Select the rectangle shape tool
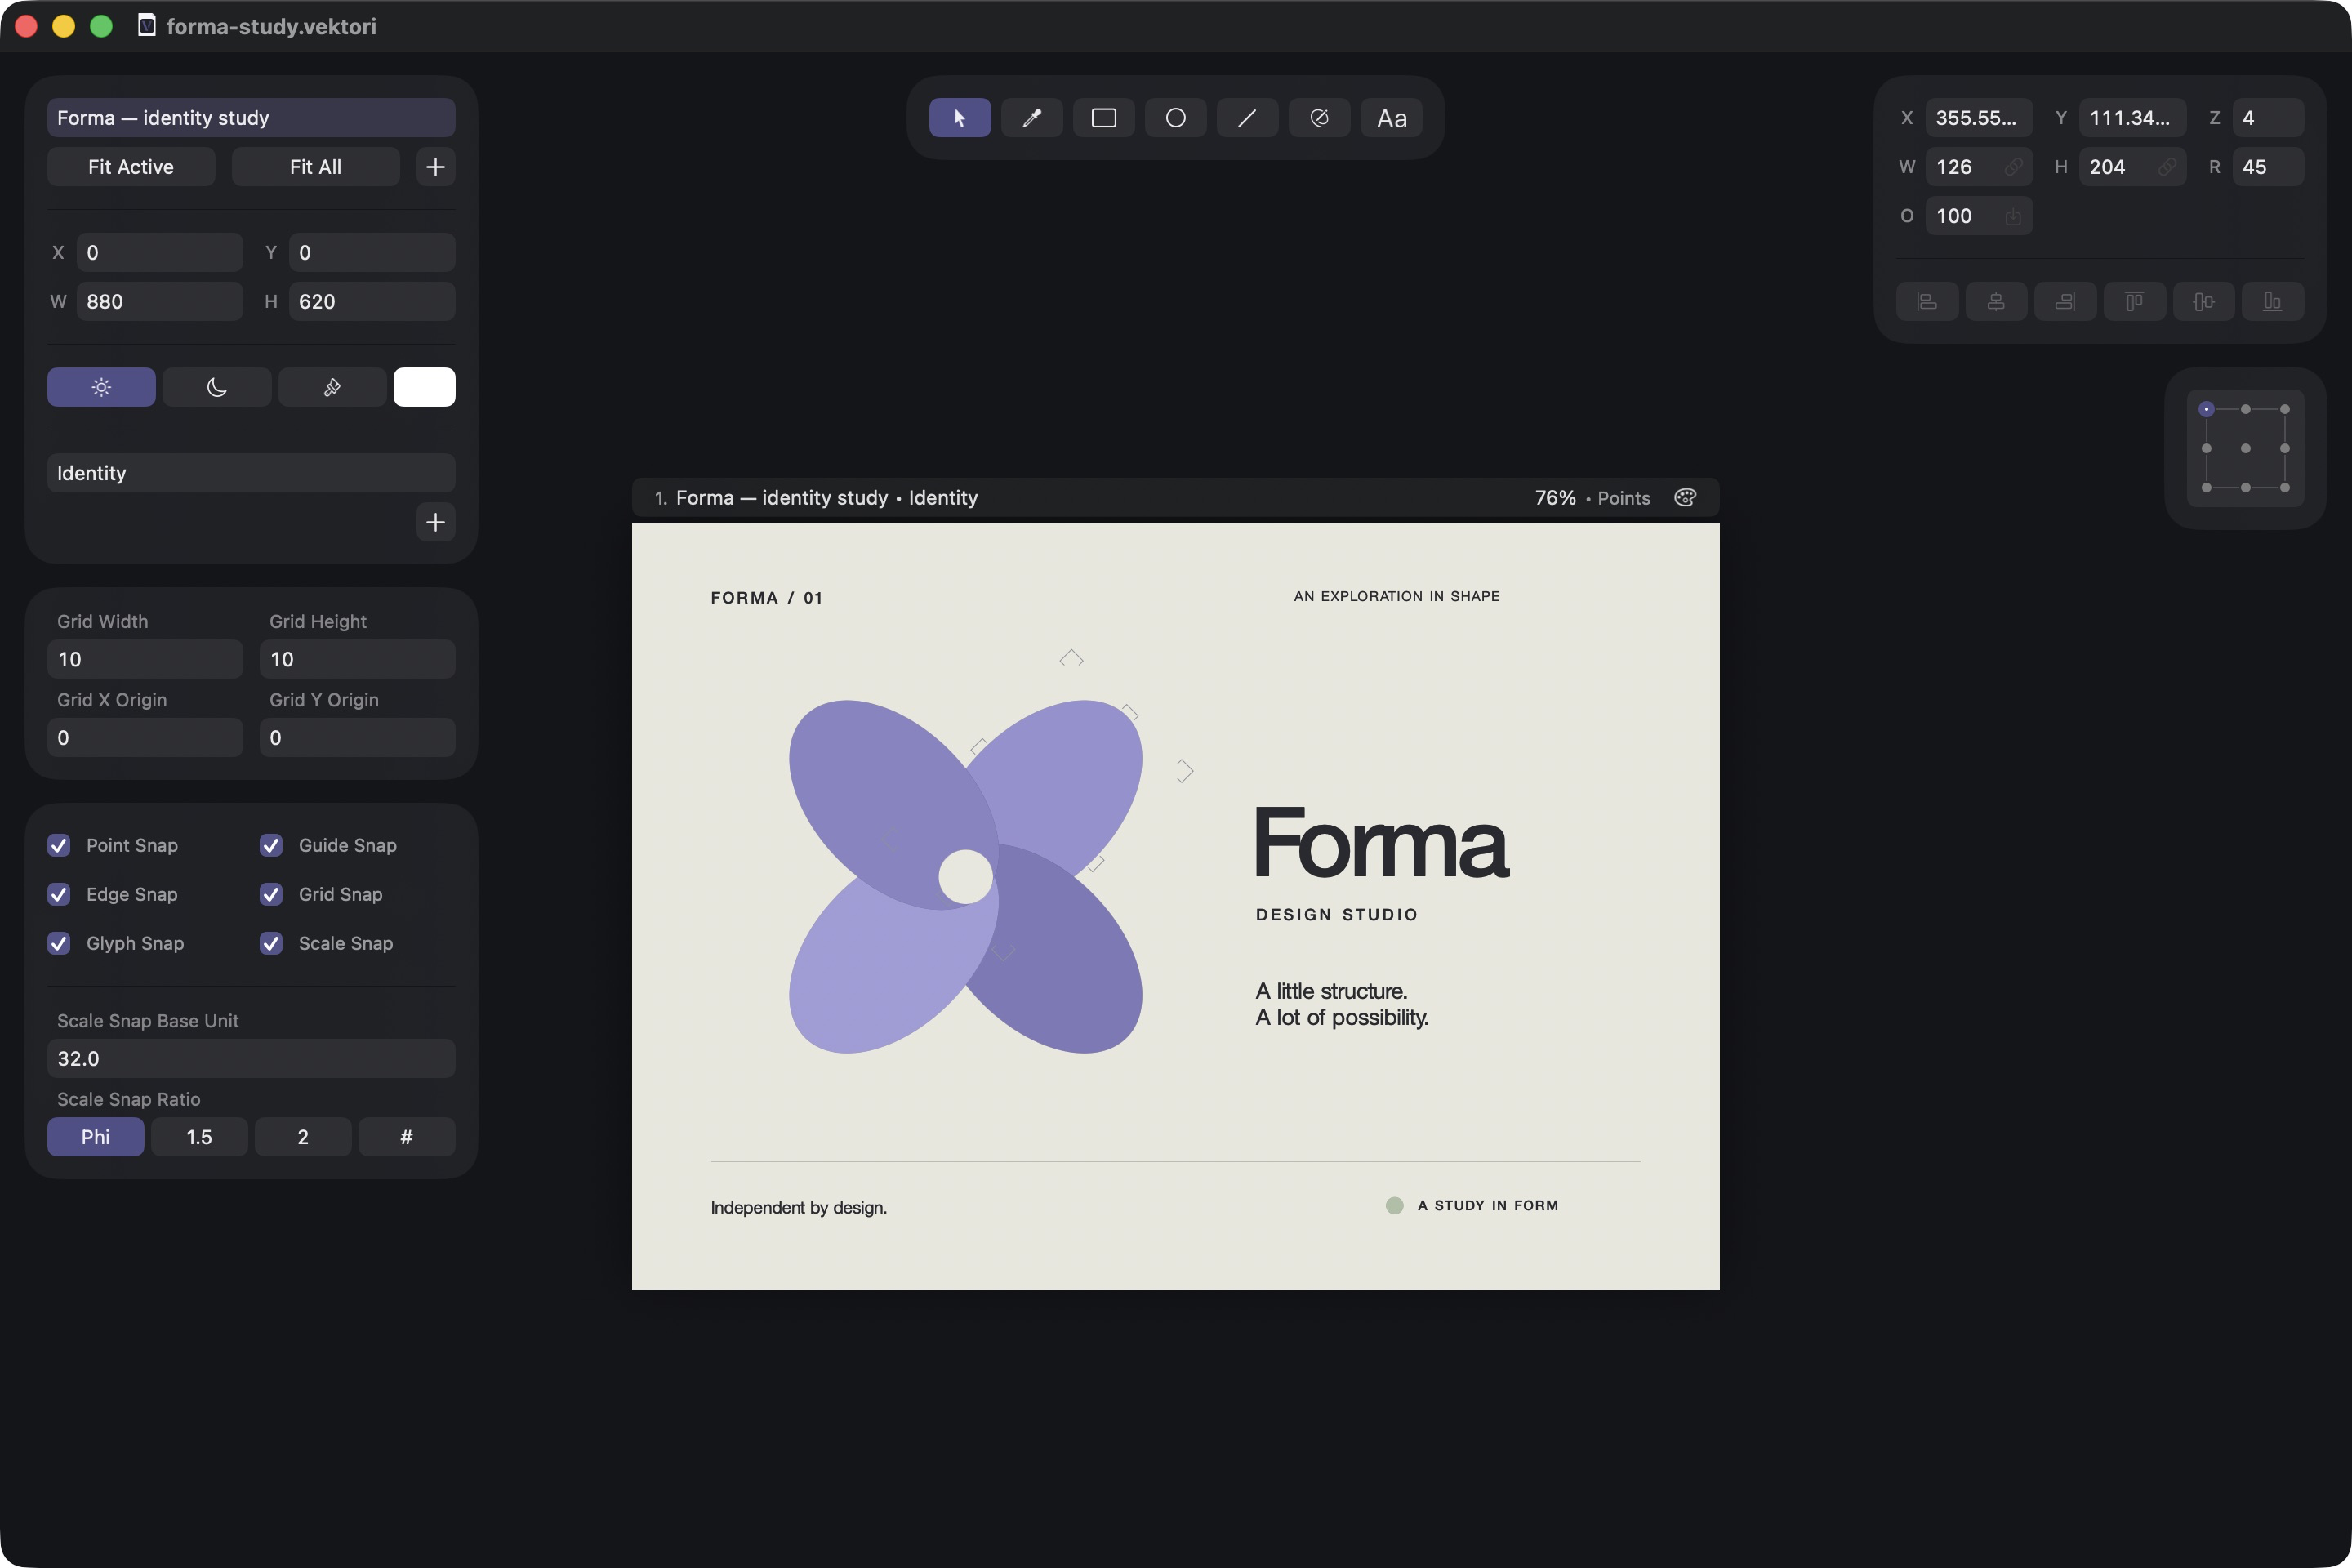 (x=1103, y=118)
